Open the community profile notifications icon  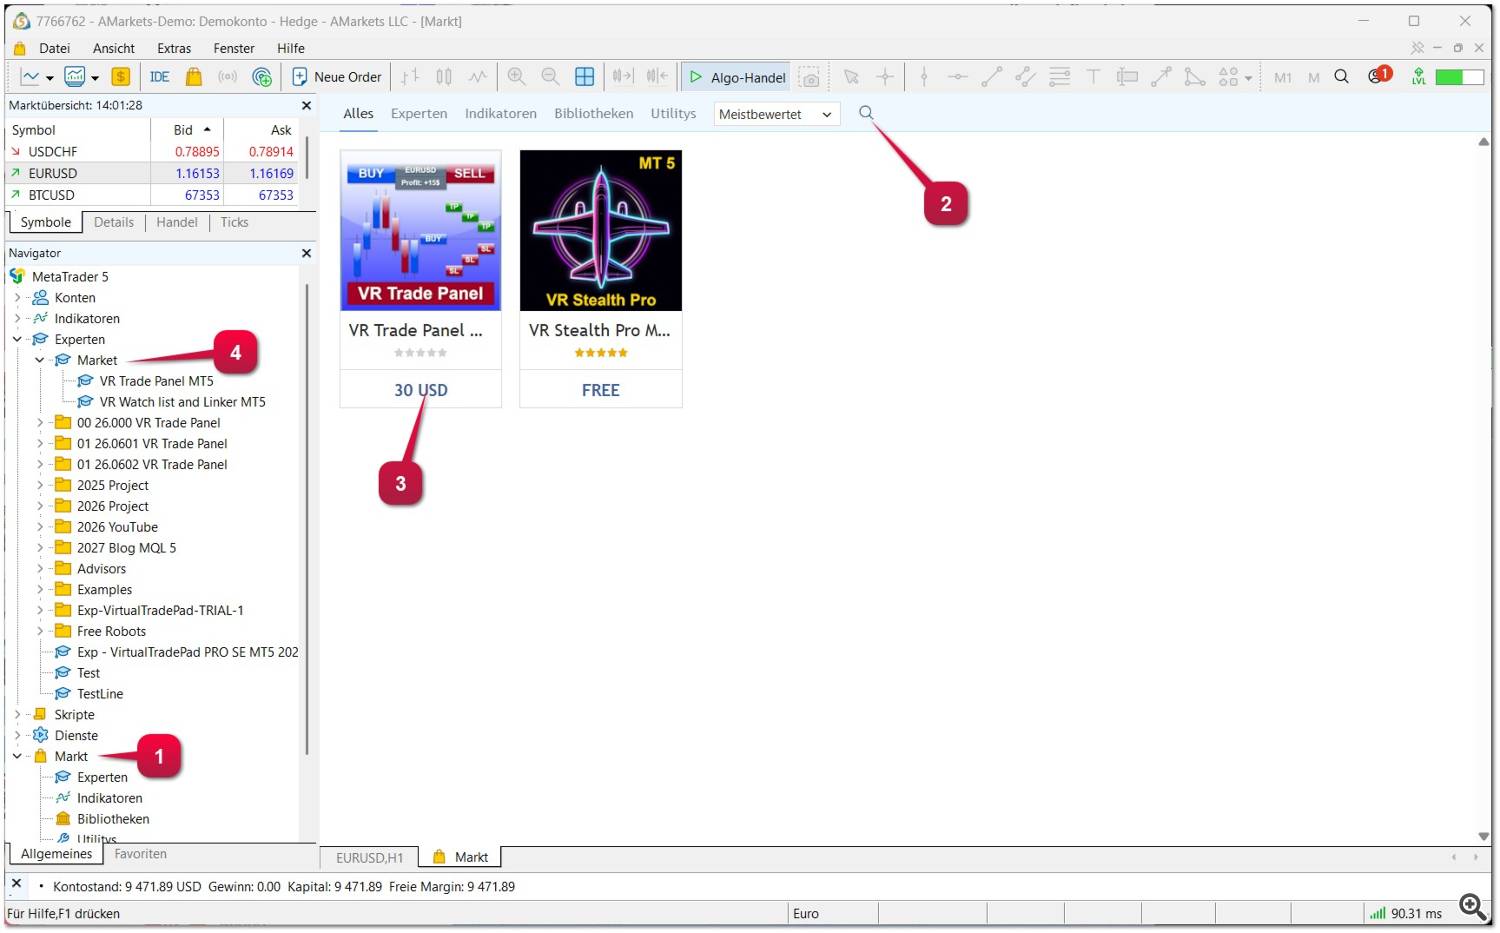click(x=1379, y=76)
